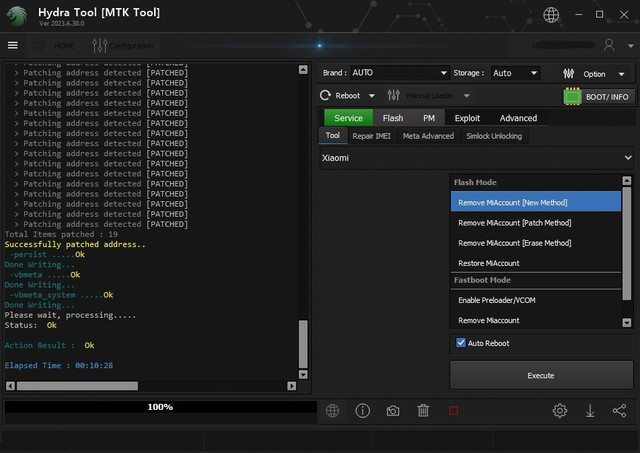Click the Hydra dragon logo

click(17, 16)
